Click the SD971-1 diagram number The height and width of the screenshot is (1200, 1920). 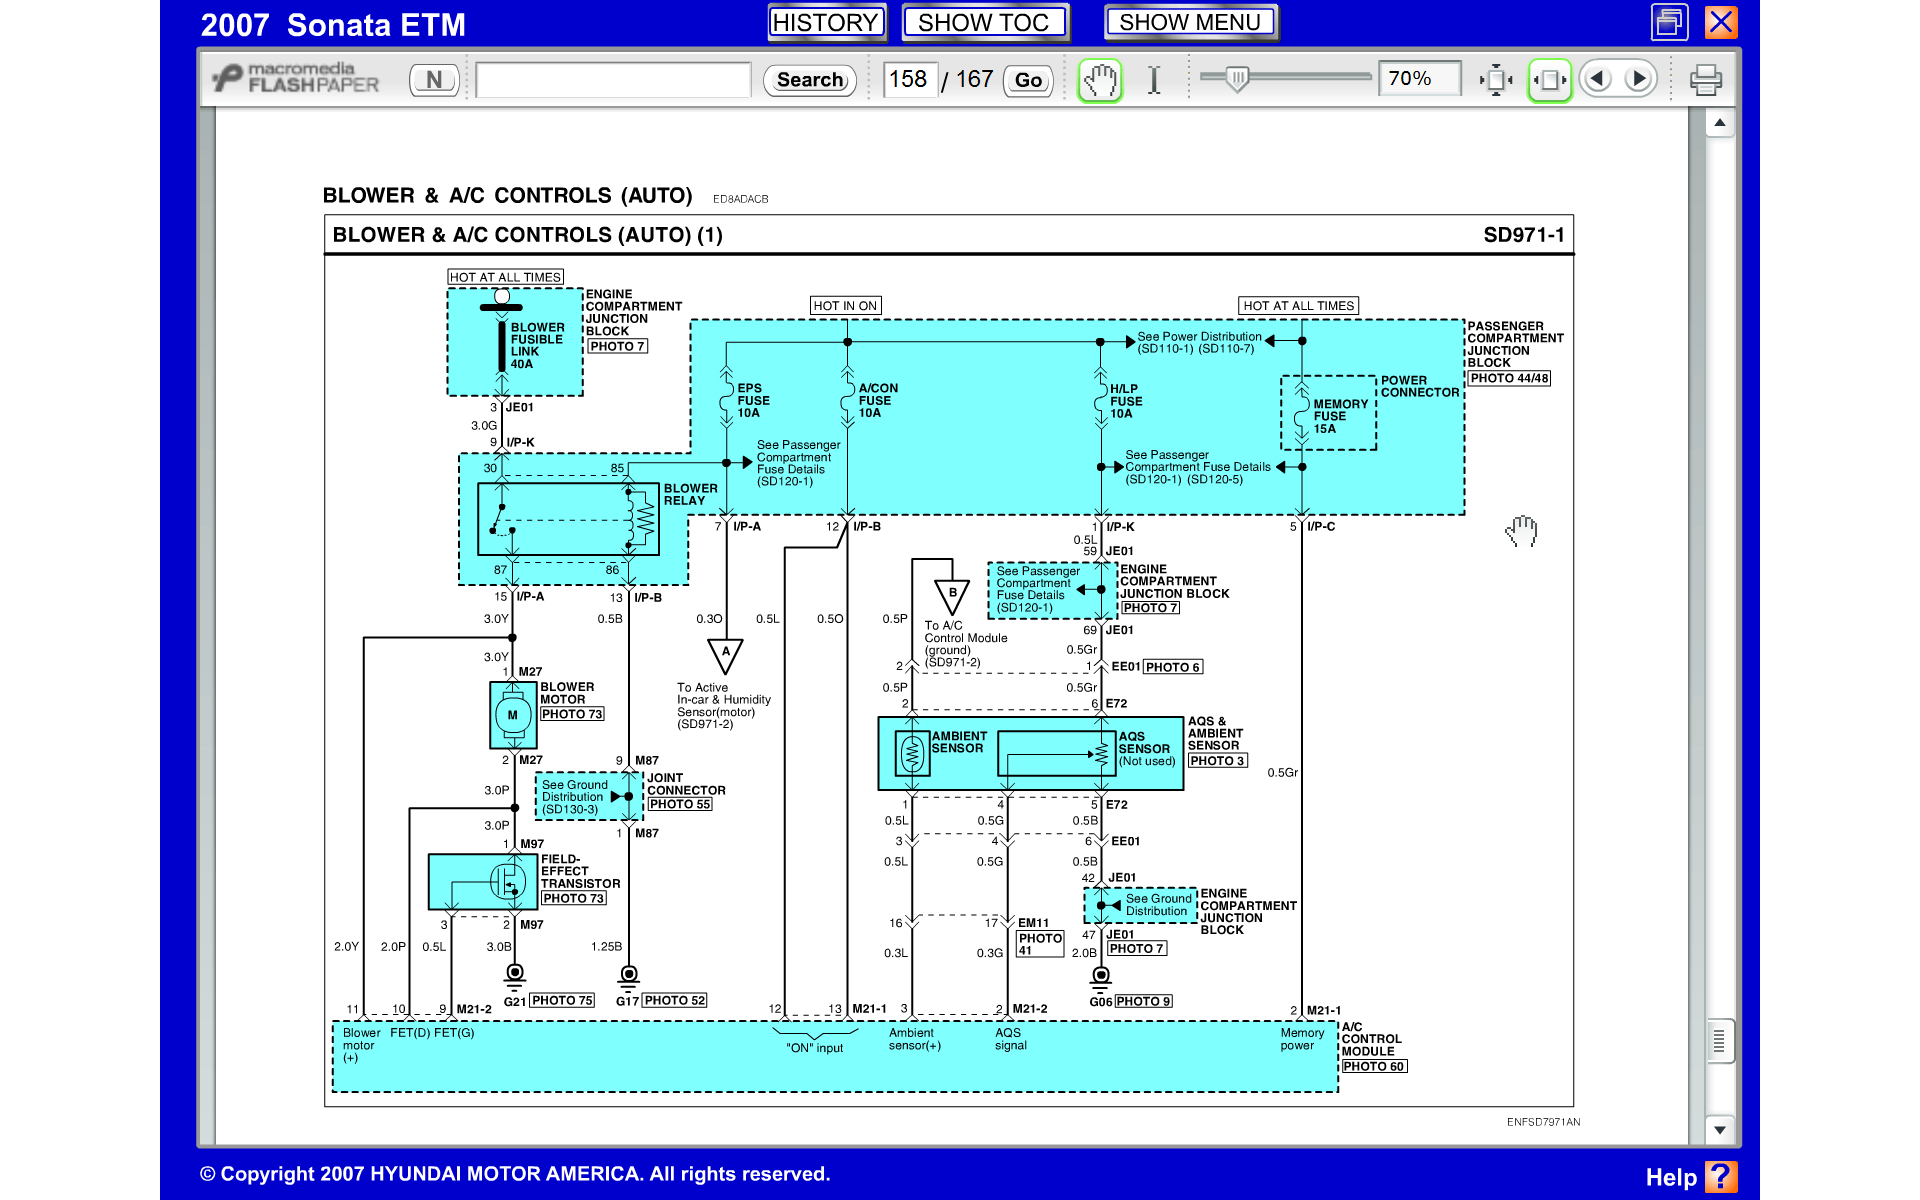tap(1523, 235)
